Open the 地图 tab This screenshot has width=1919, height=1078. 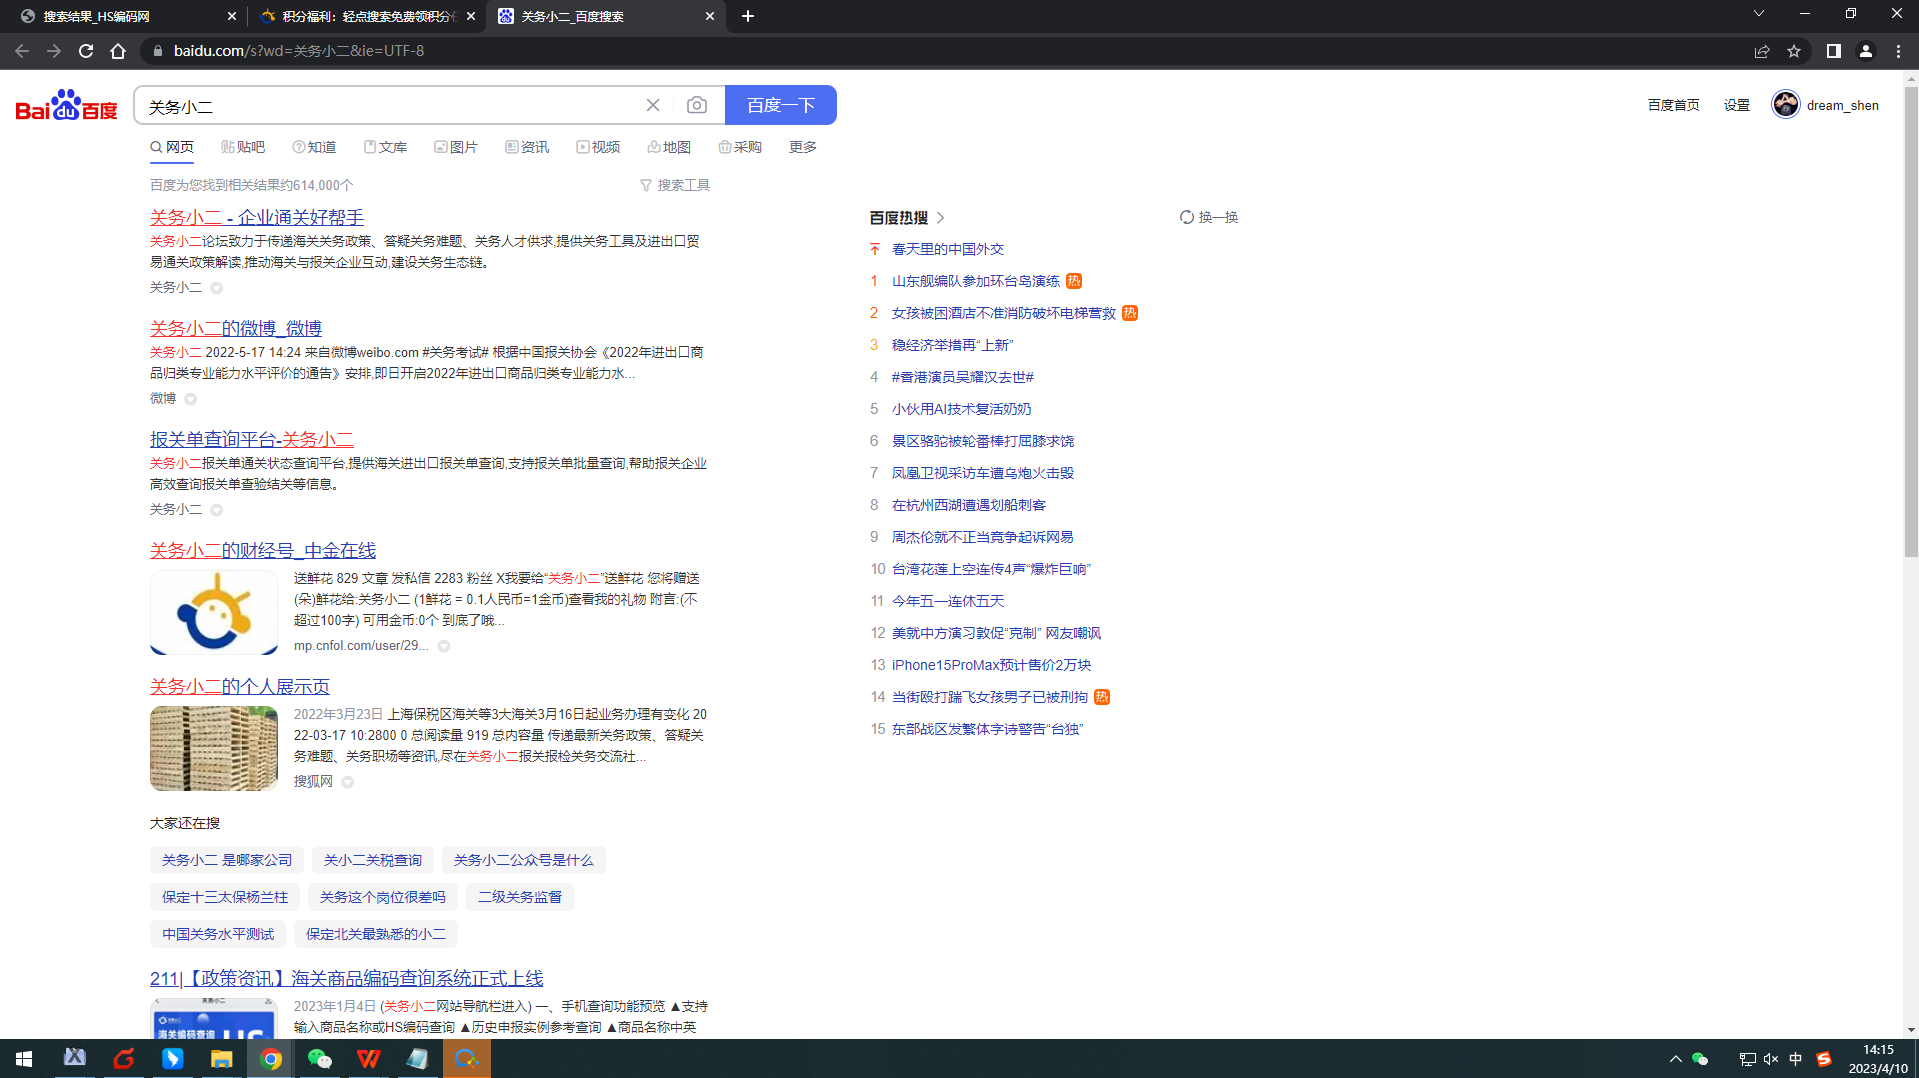(669, 147)
